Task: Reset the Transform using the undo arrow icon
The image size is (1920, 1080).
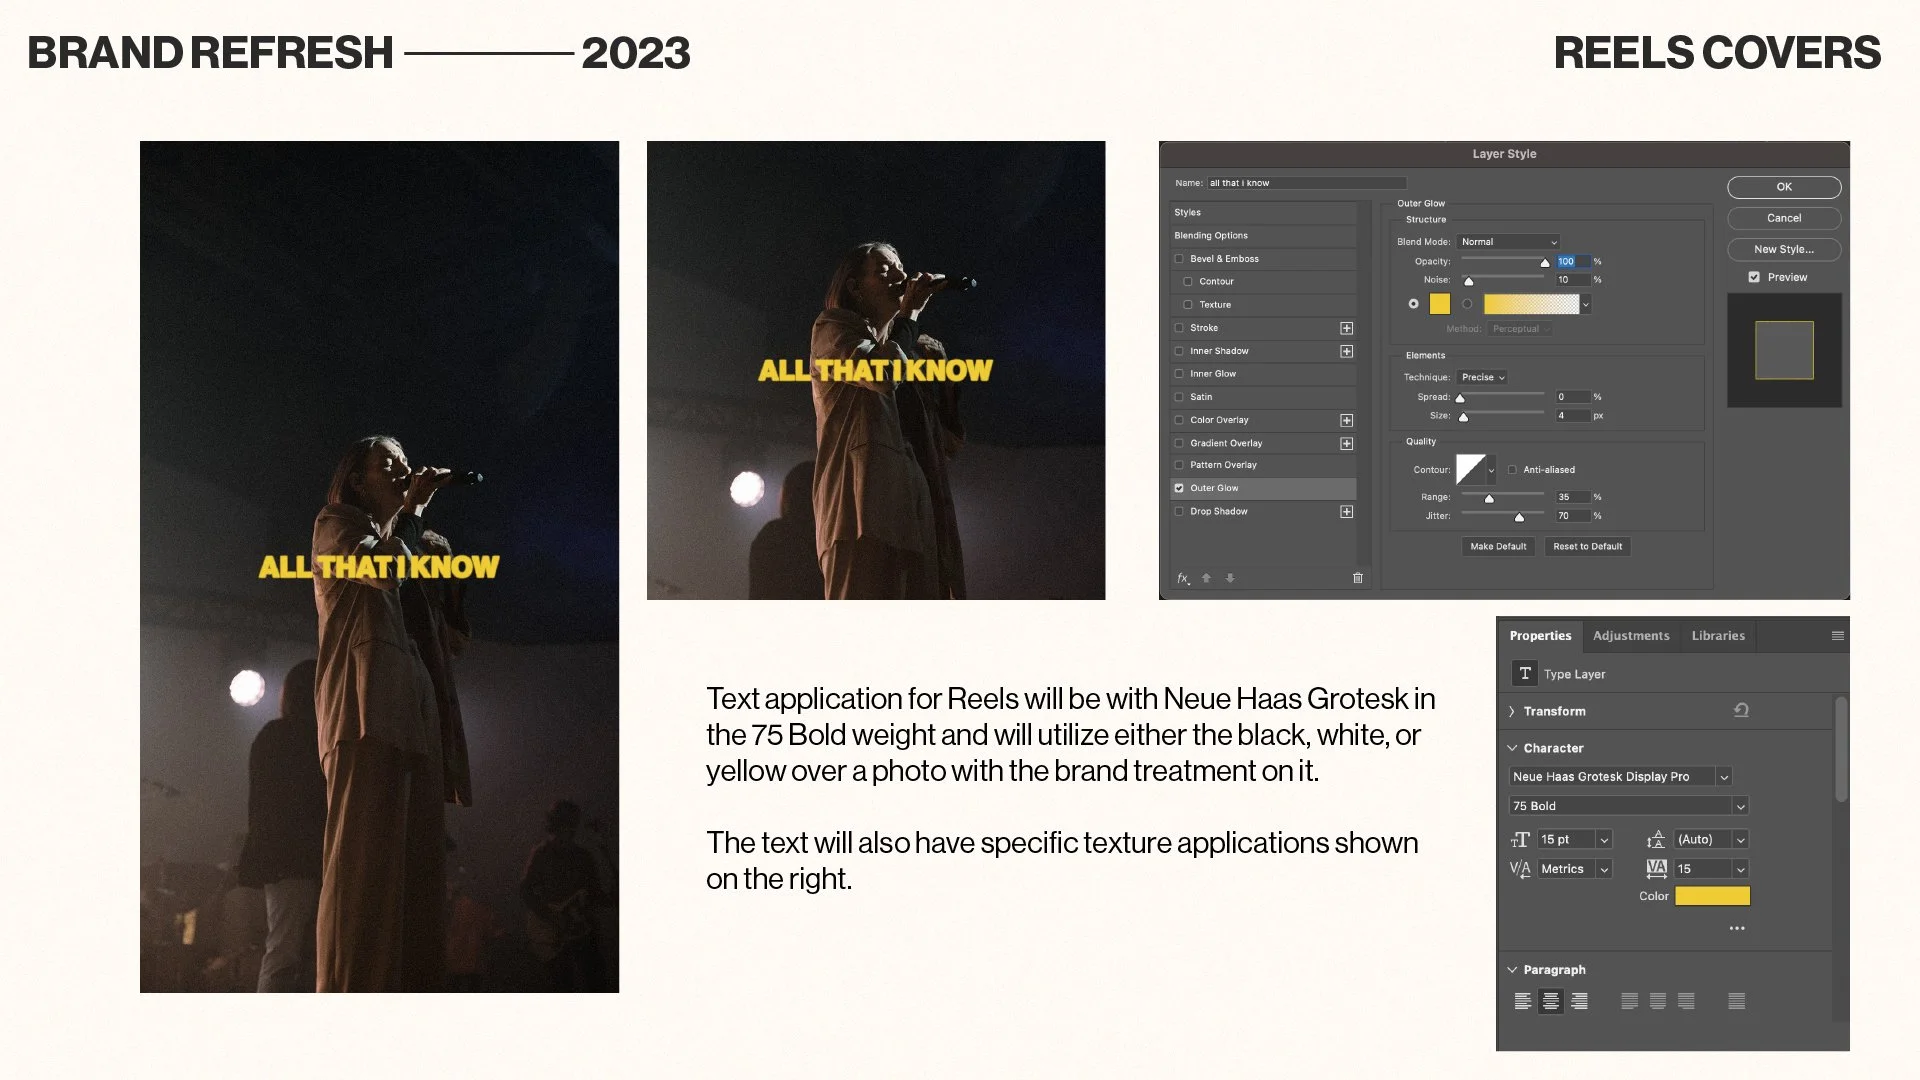Action: point(1741,711)
